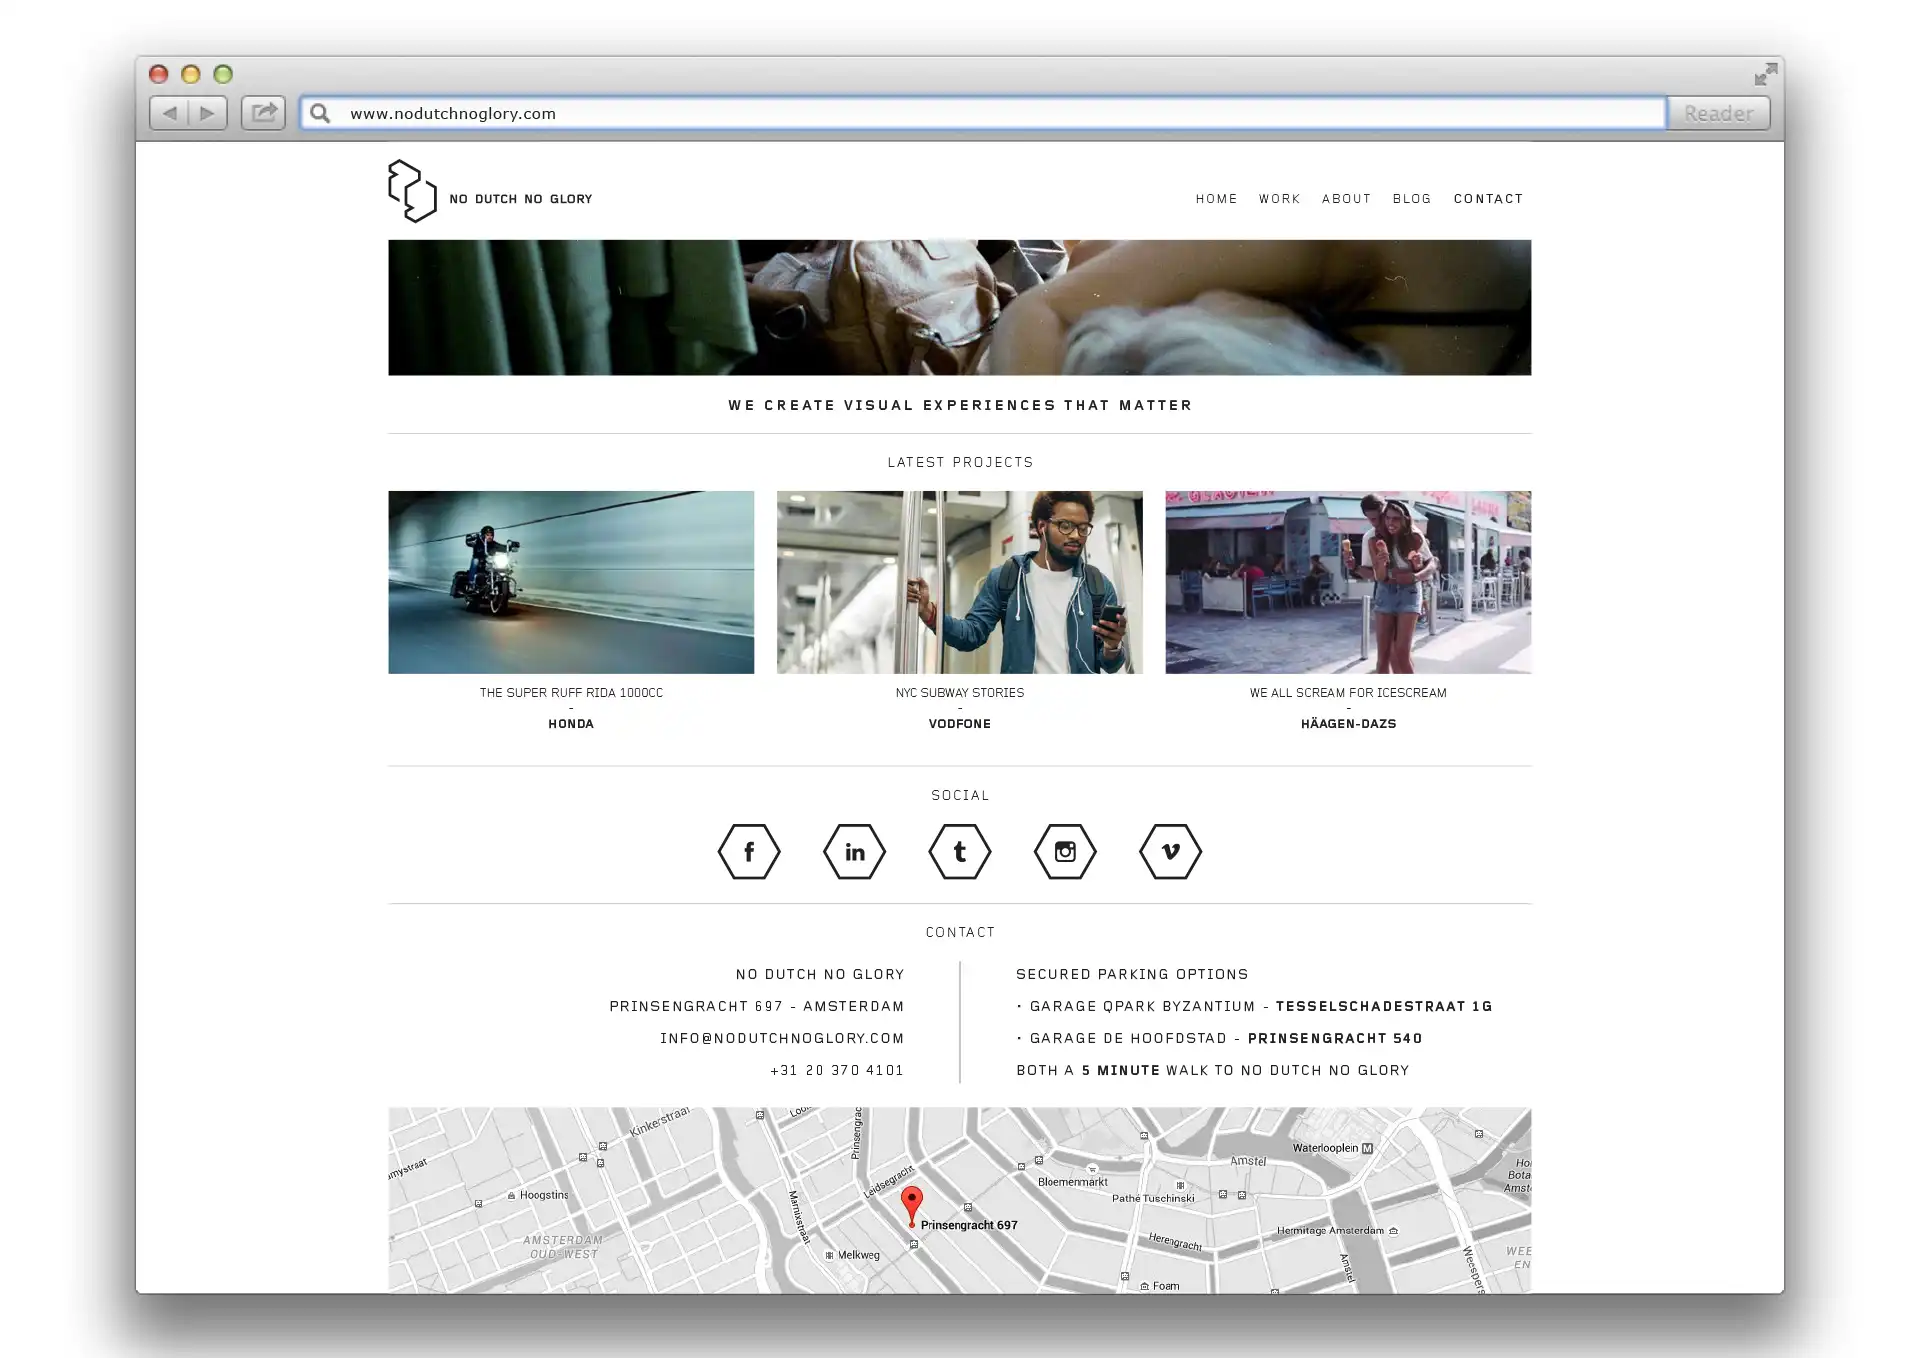Click the info@nodutchnoglory.com email link
The height and width of the screenshot is (1358, 1920).
click(781, 1038)
